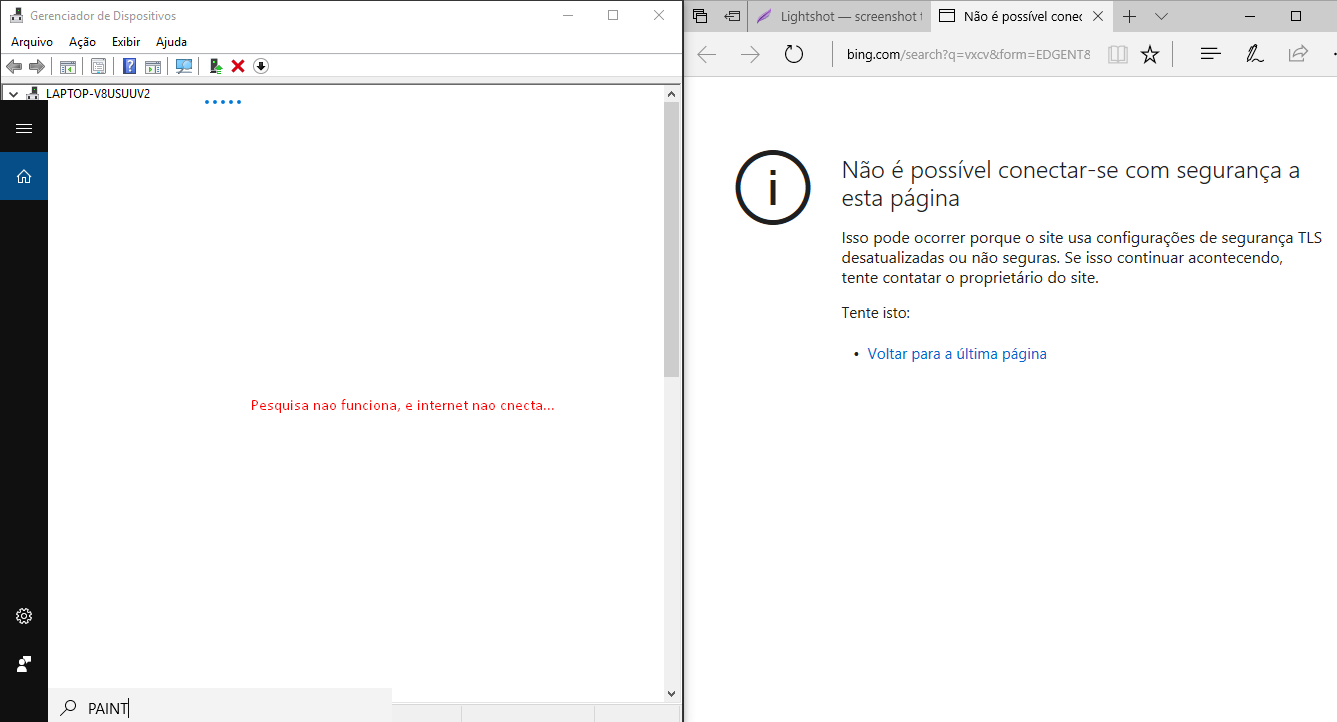Click the bing.com address bar in Edge
This screenshot has width=1337, height=722.
968,54
